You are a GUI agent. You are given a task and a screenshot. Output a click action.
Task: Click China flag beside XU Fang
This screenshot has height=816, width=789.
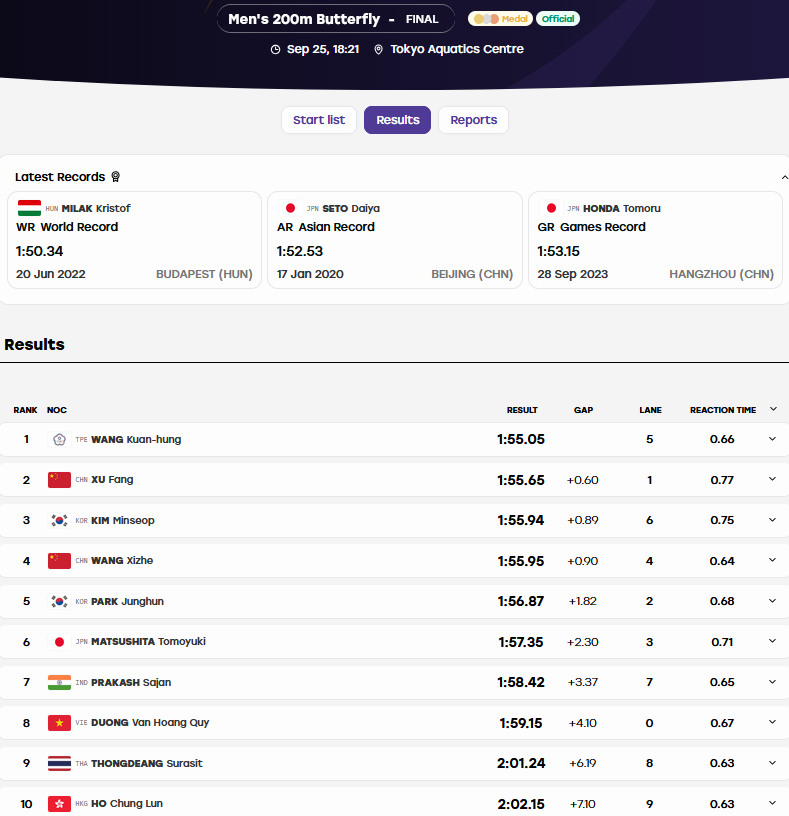coord(59,480)
